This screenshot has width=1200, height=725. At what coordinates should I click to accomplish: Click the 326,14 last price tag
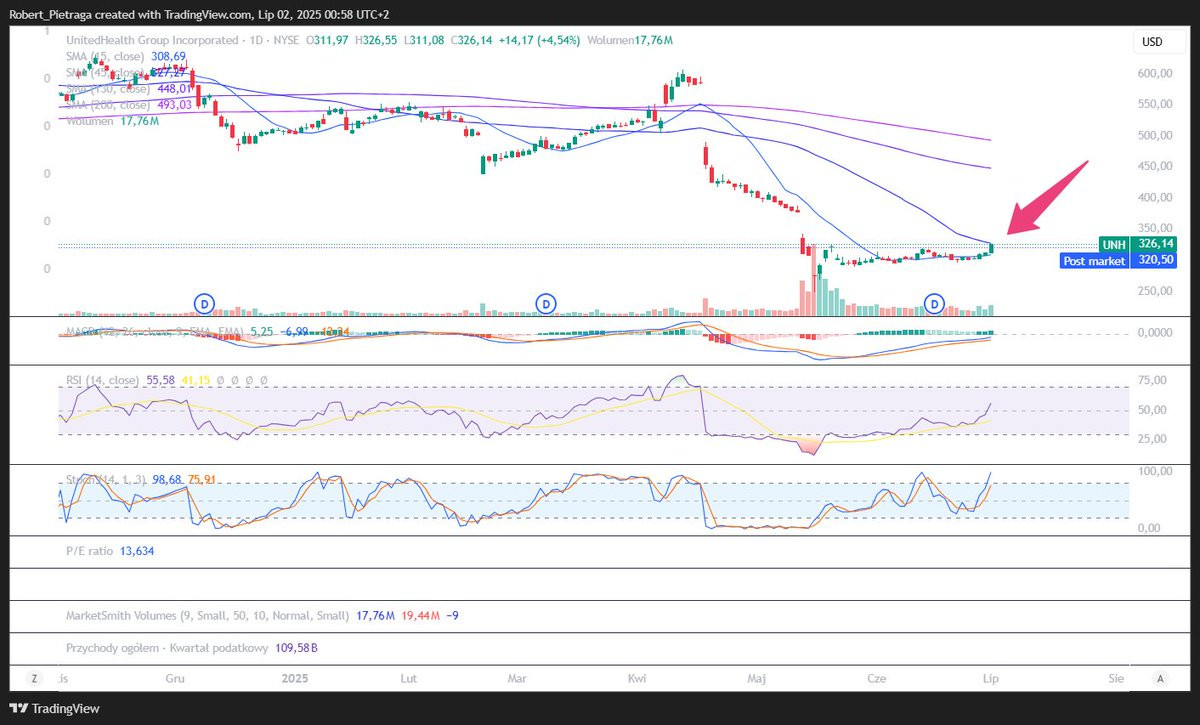1153,244
